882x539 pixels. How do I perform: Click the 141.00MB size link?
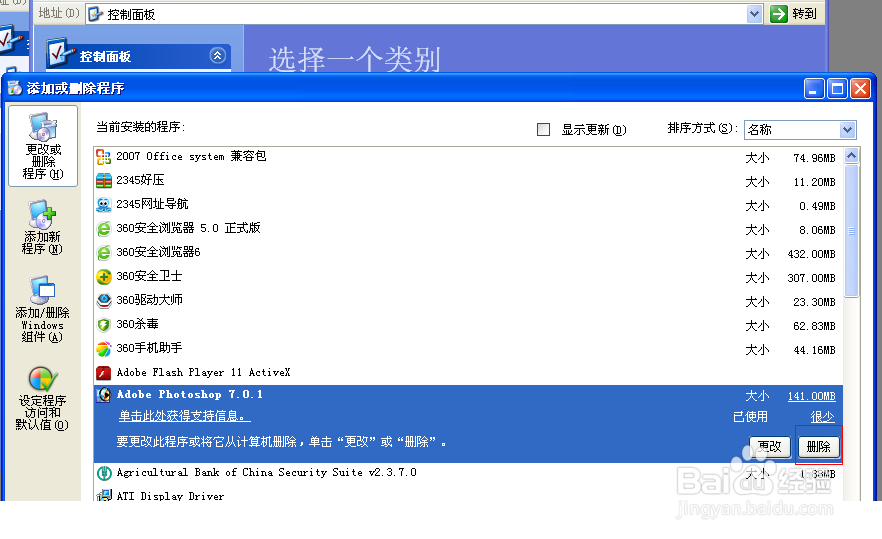click(811, 396)
